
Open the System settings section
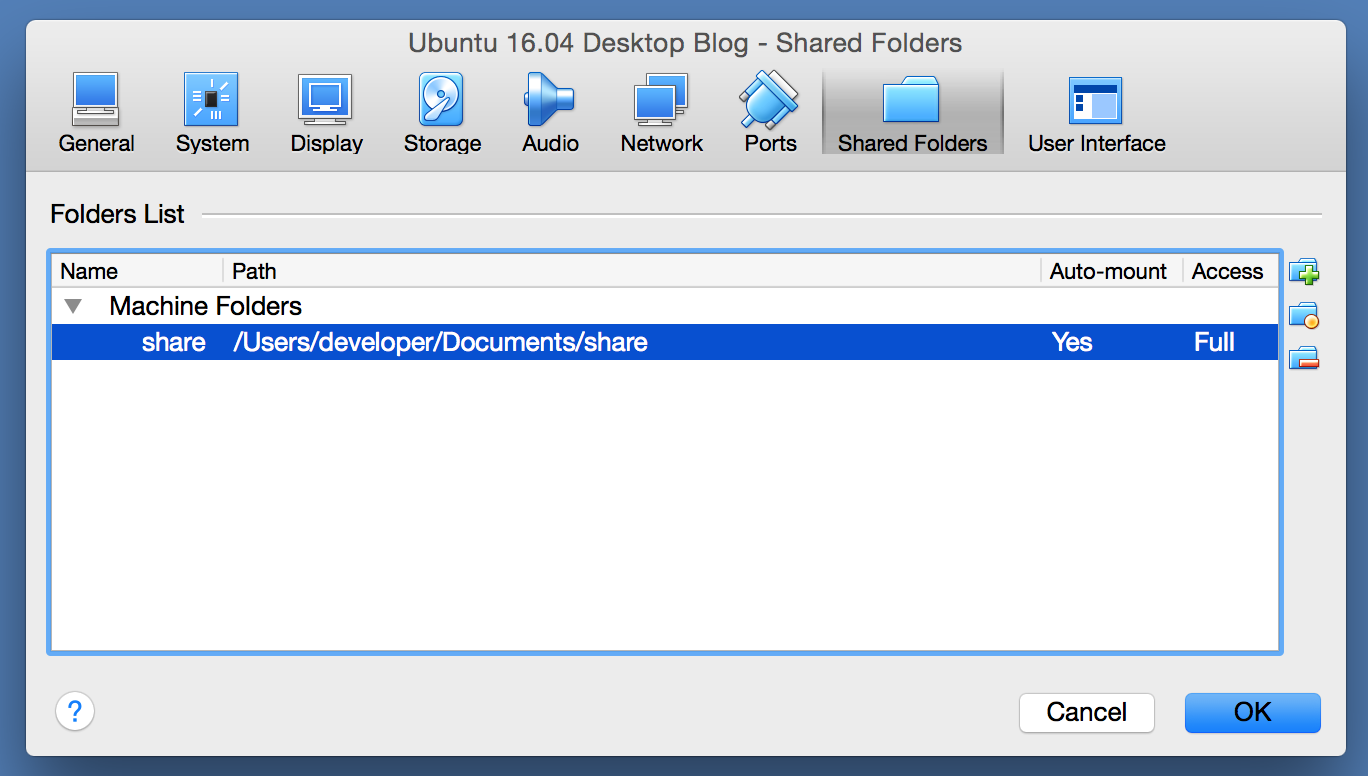[212, 113]
